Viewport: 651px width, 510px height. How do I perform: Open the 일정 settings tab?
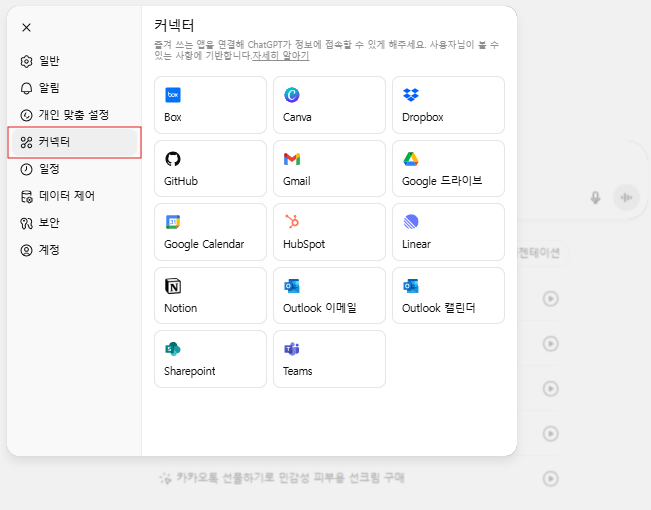pos(74,169)
